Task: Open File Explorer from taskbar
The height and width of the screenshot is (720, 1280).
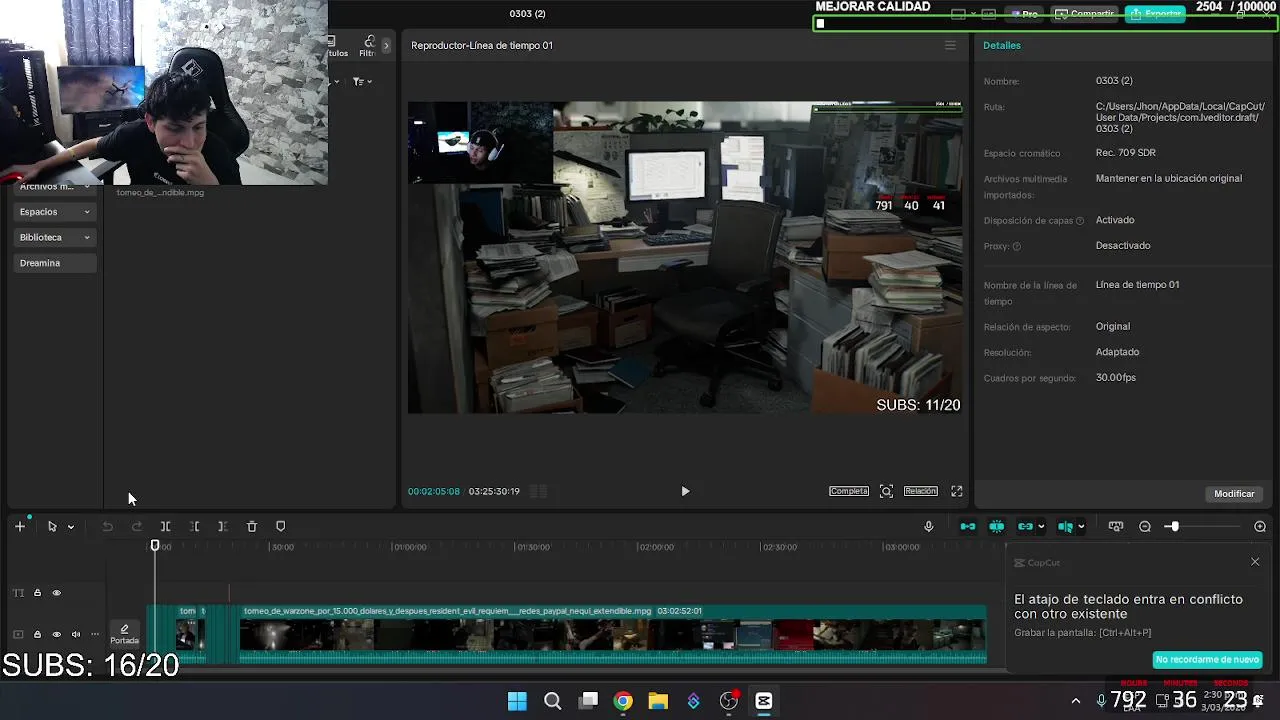Action: pos(658,701)
